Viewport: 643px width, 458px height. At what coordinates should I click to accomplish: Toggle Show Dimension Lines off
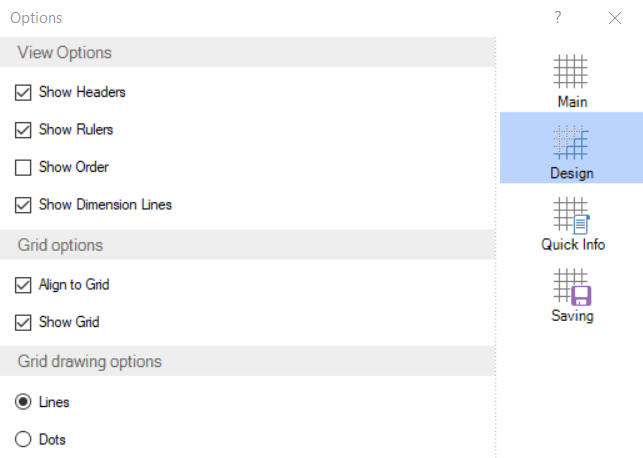click(x=24, y=204)
